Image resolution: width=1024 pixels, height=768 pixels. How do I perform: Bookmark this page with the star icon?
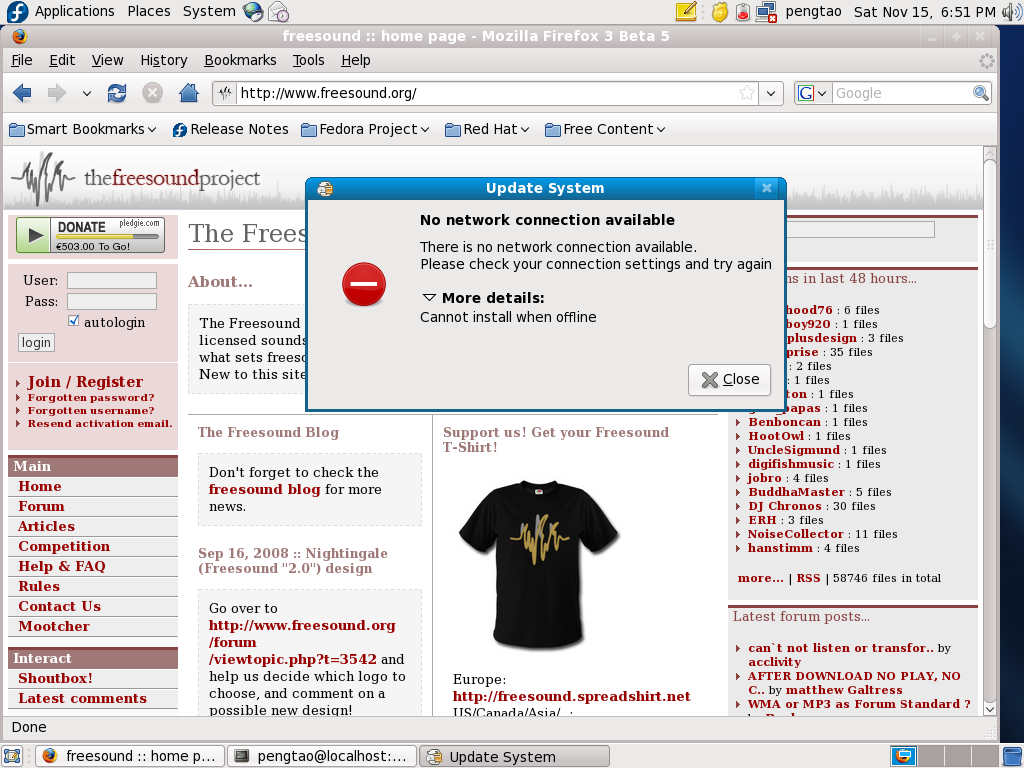tap(747, 93)
